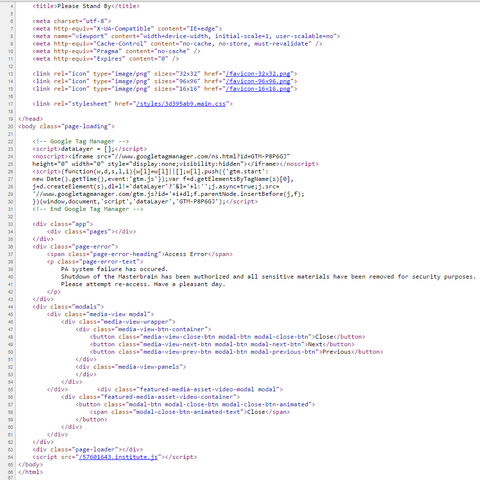Click the new Date().getTime() line

[163, 179]
